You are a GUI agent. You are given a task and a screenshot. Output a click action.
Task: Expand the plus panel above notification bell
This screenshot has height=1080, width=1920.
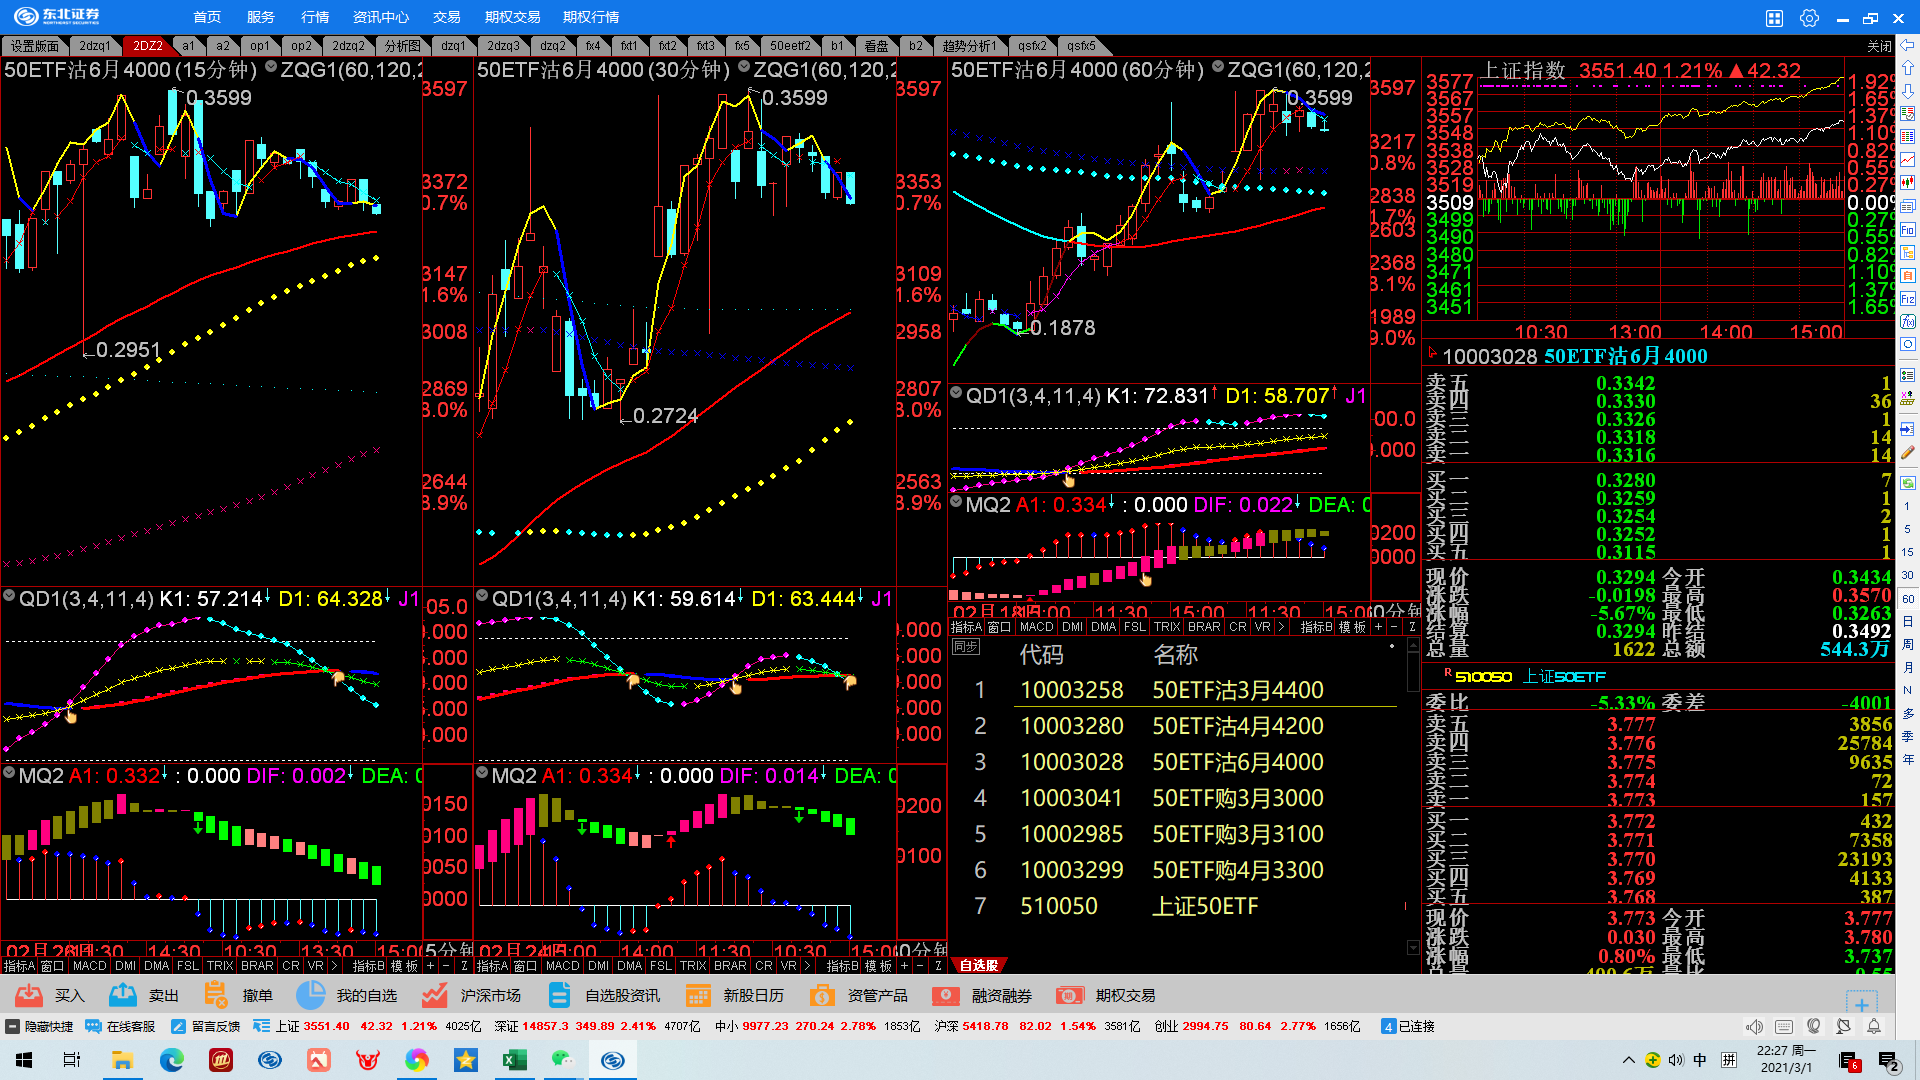click(x=1861, y=1003)
